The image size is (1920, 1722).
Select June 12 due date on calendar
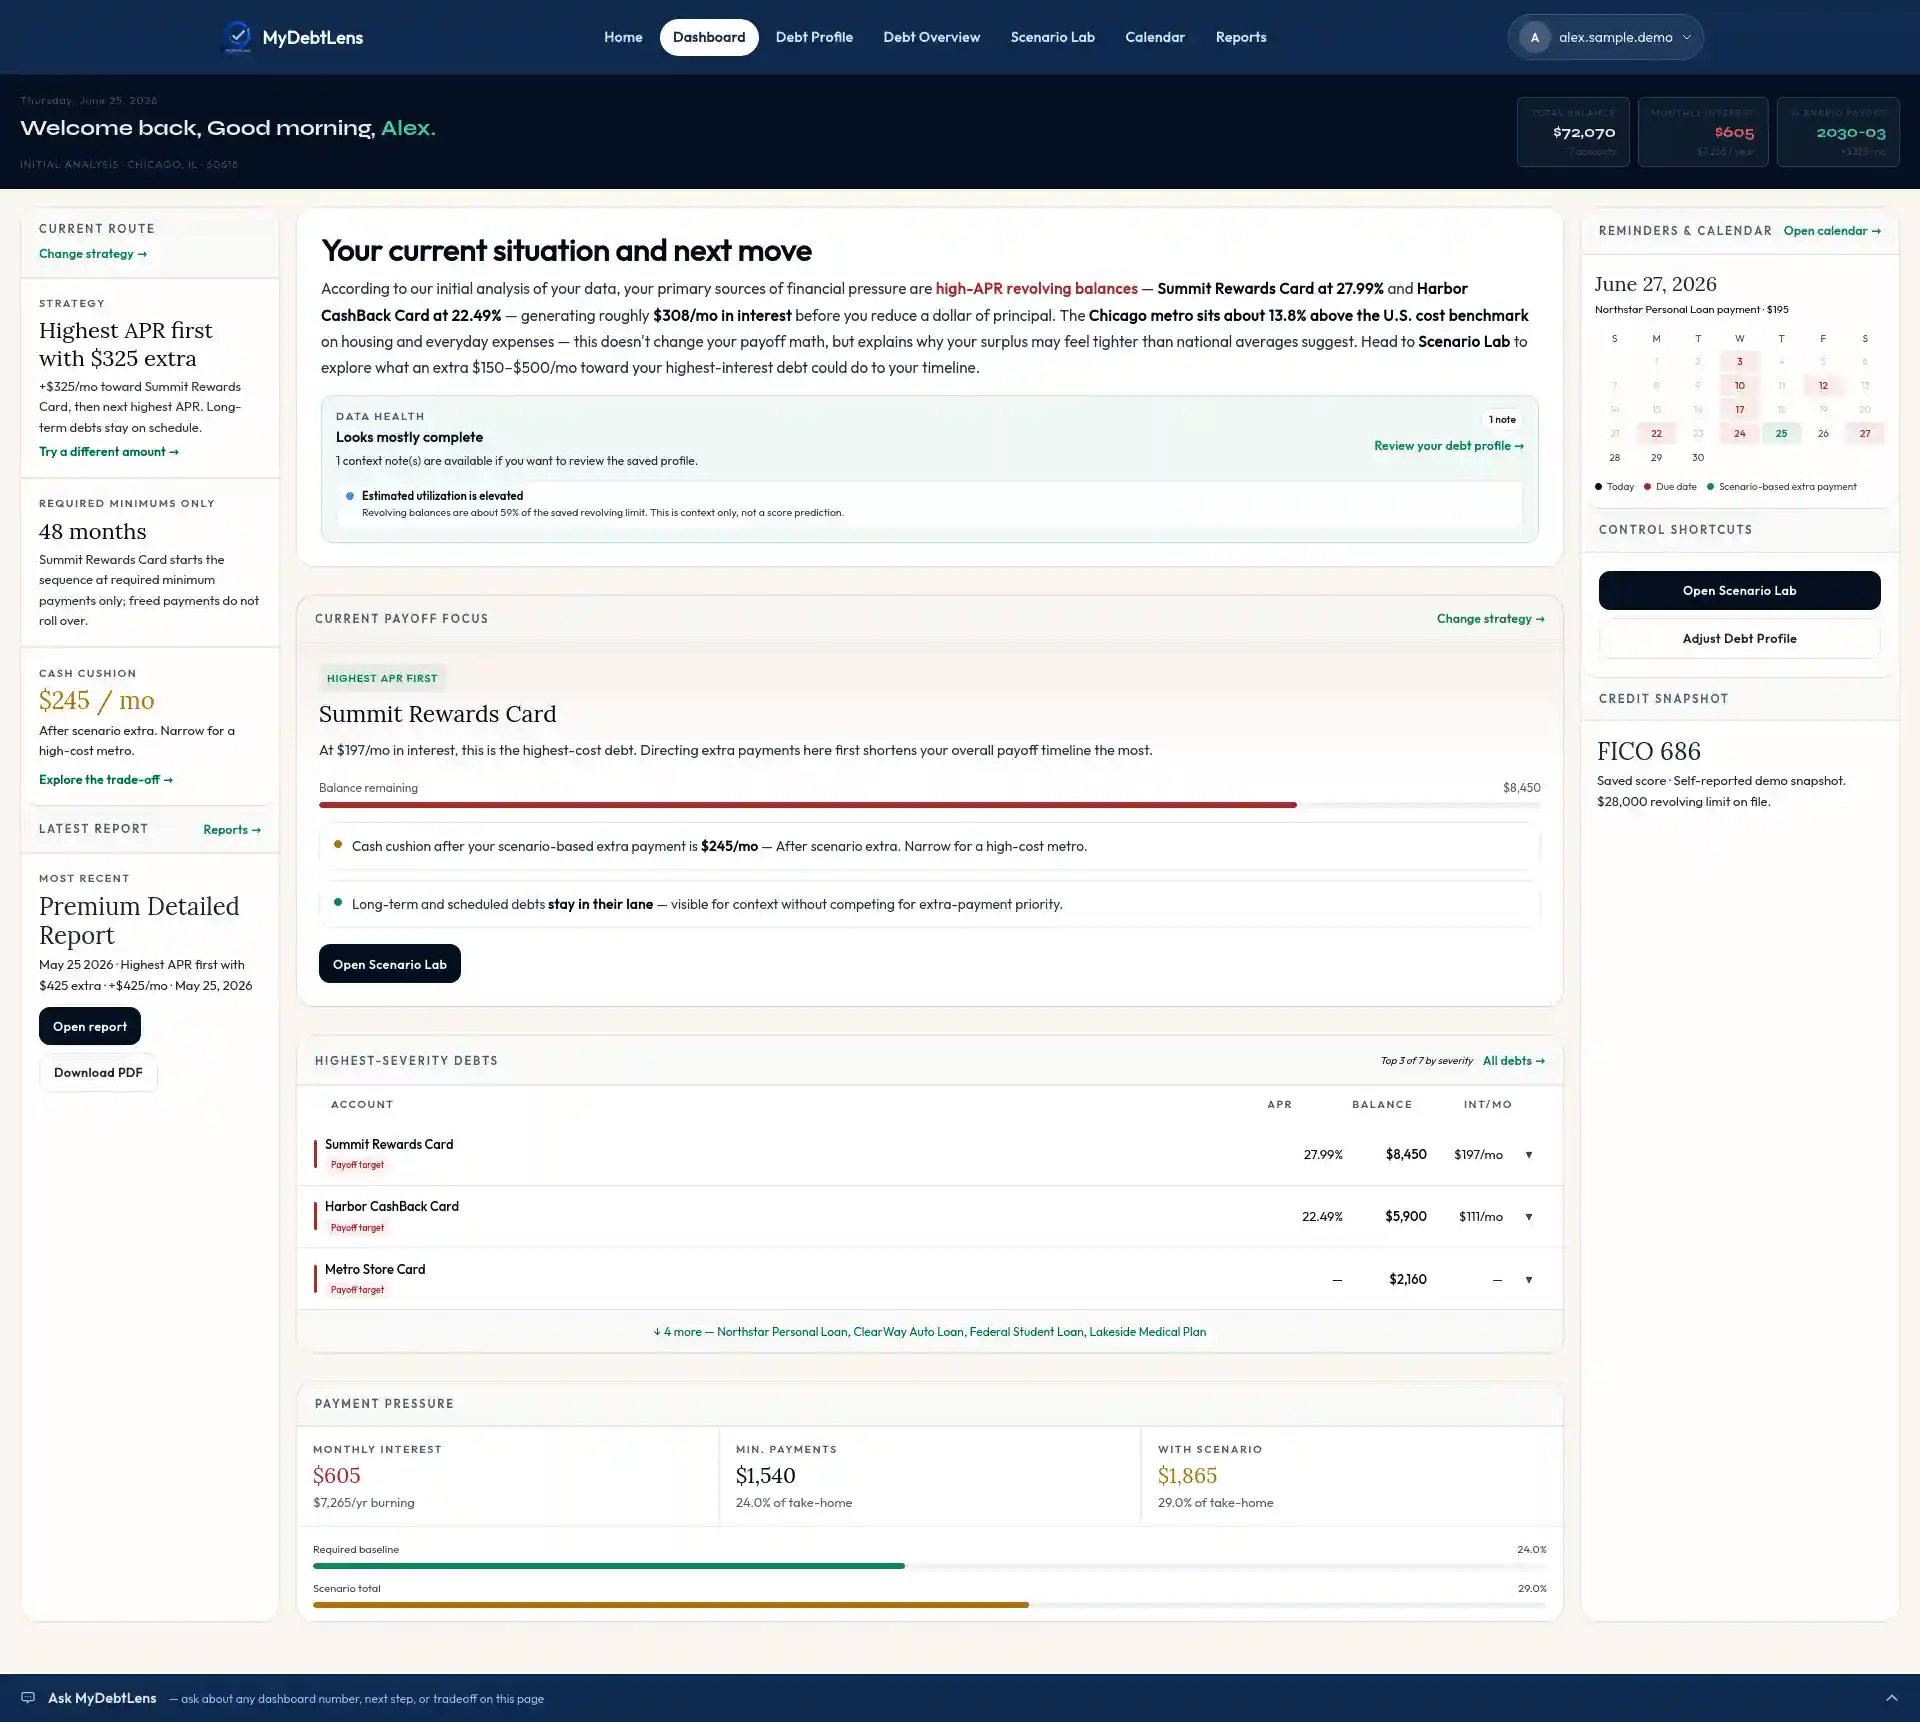[1823, 386]
